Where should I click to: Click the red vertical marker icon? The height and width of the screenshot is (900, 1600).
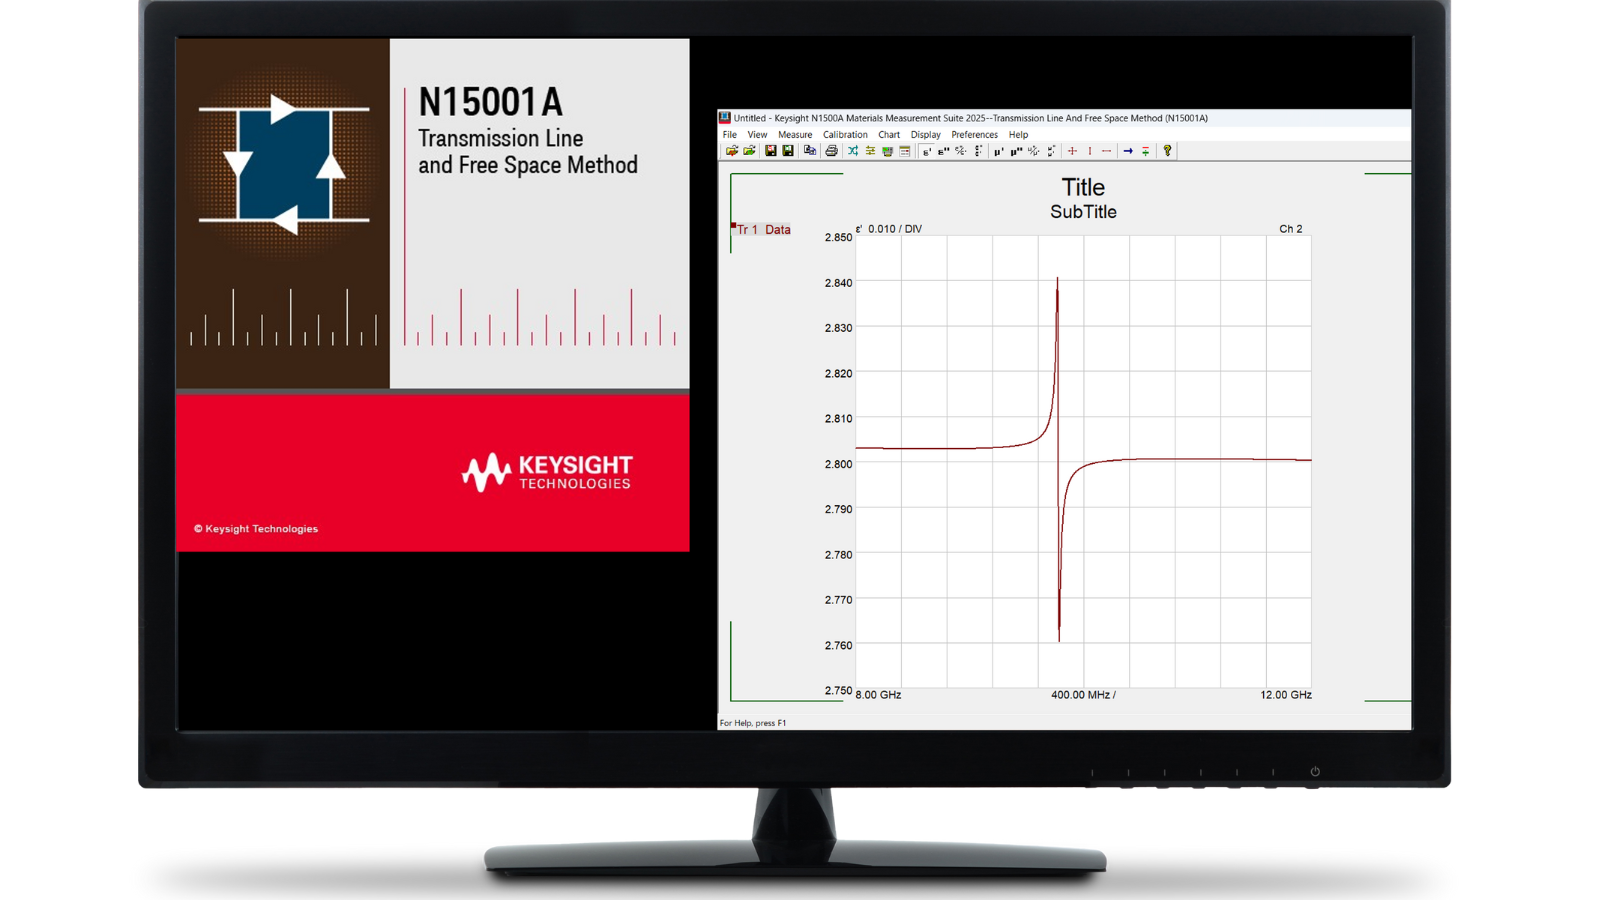pos(1090,151)
